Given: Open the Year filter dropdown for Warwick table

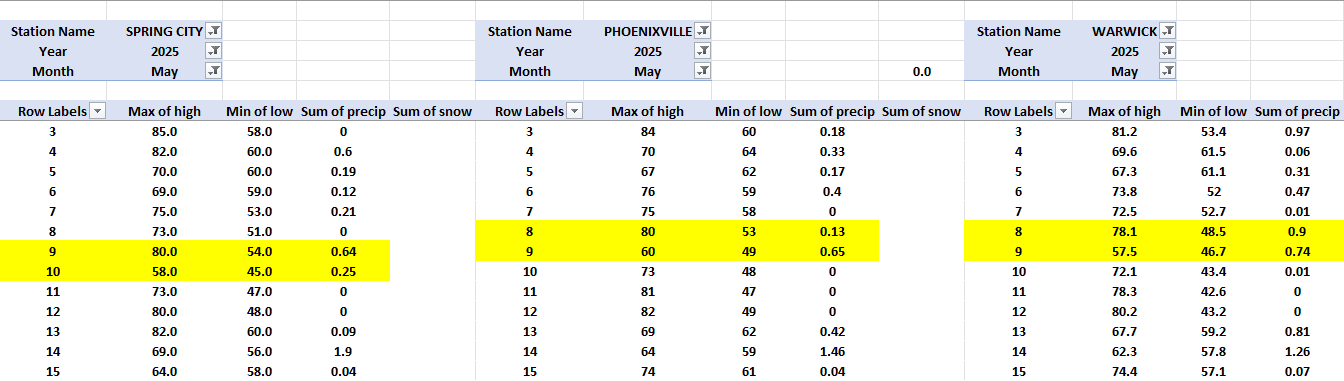Looking at the screenshot, I should click(1168, 51).
